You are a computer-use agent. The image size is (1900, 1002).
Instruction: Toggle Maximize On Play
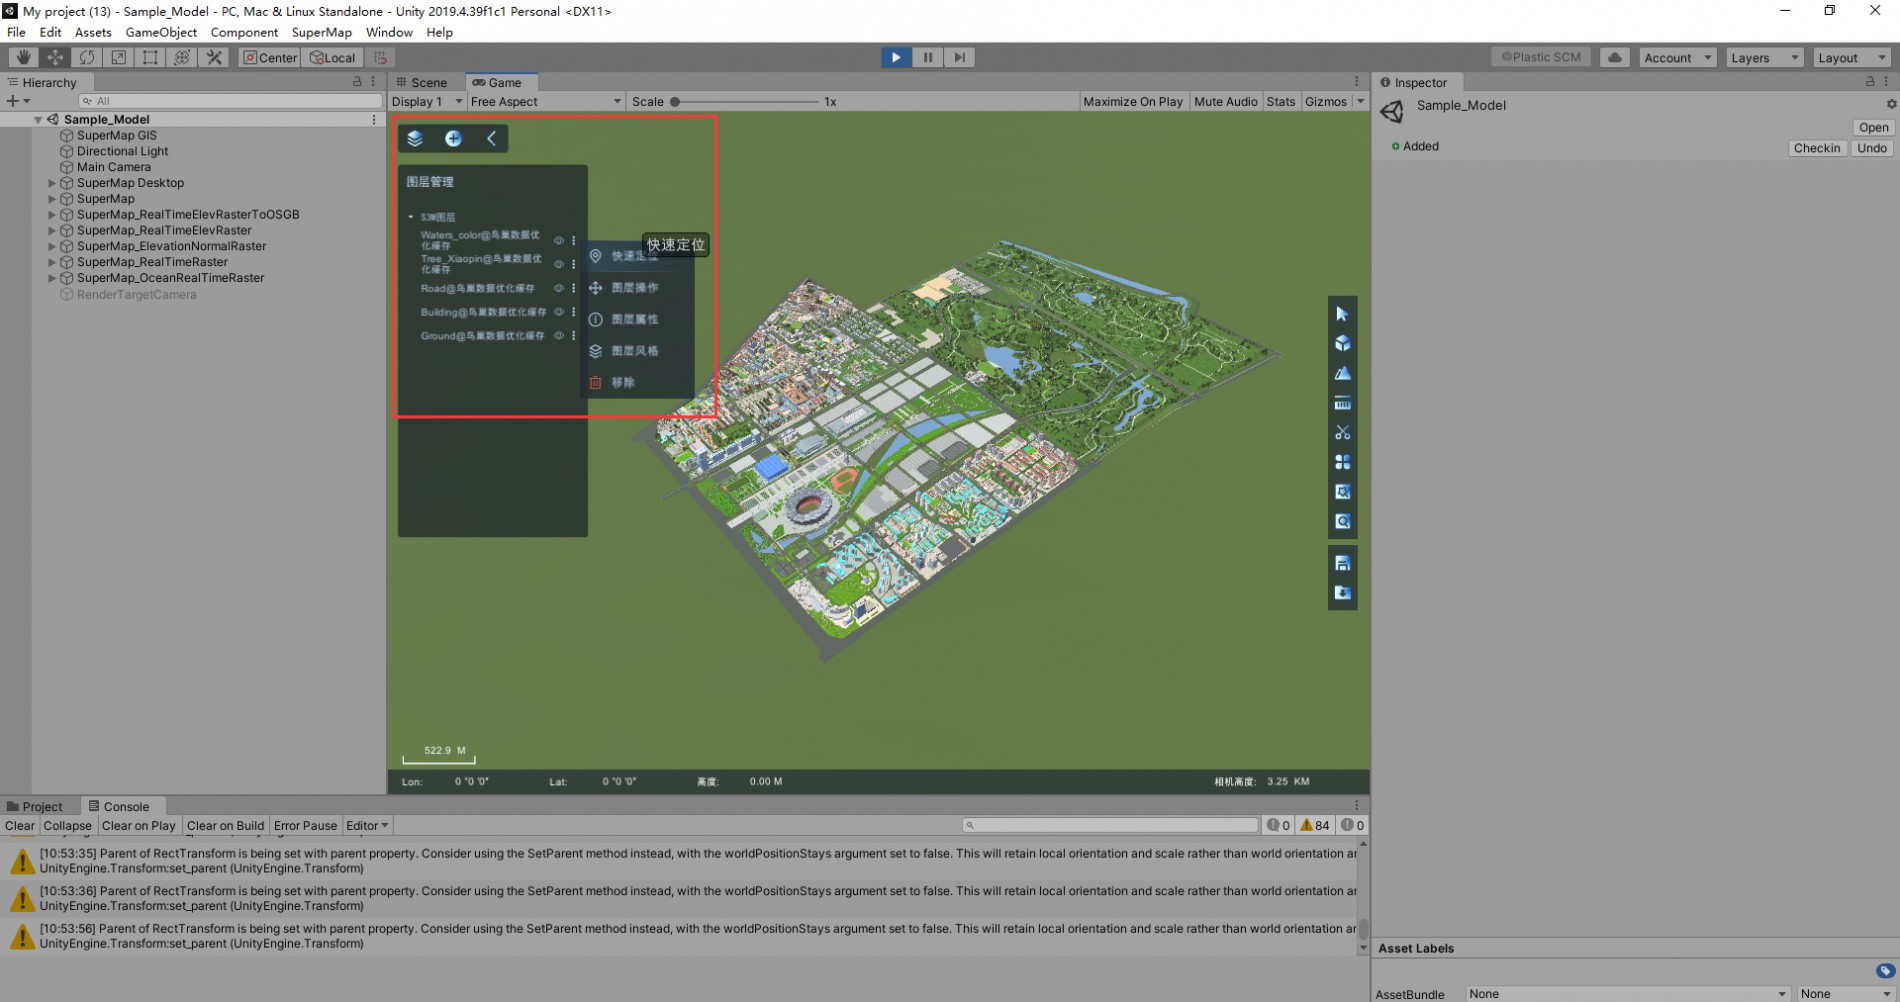1133,101
